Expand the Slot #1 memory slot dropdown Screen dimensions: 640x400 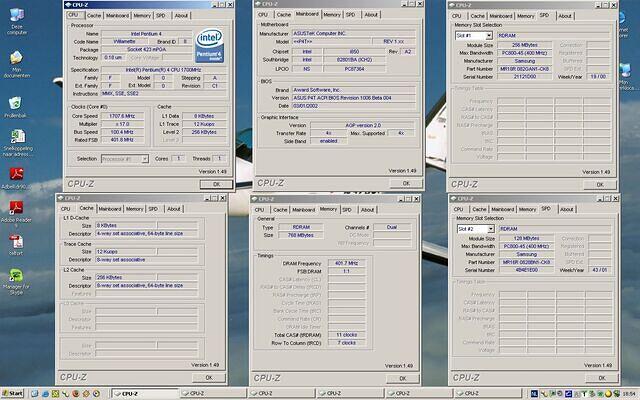[472, 35]
